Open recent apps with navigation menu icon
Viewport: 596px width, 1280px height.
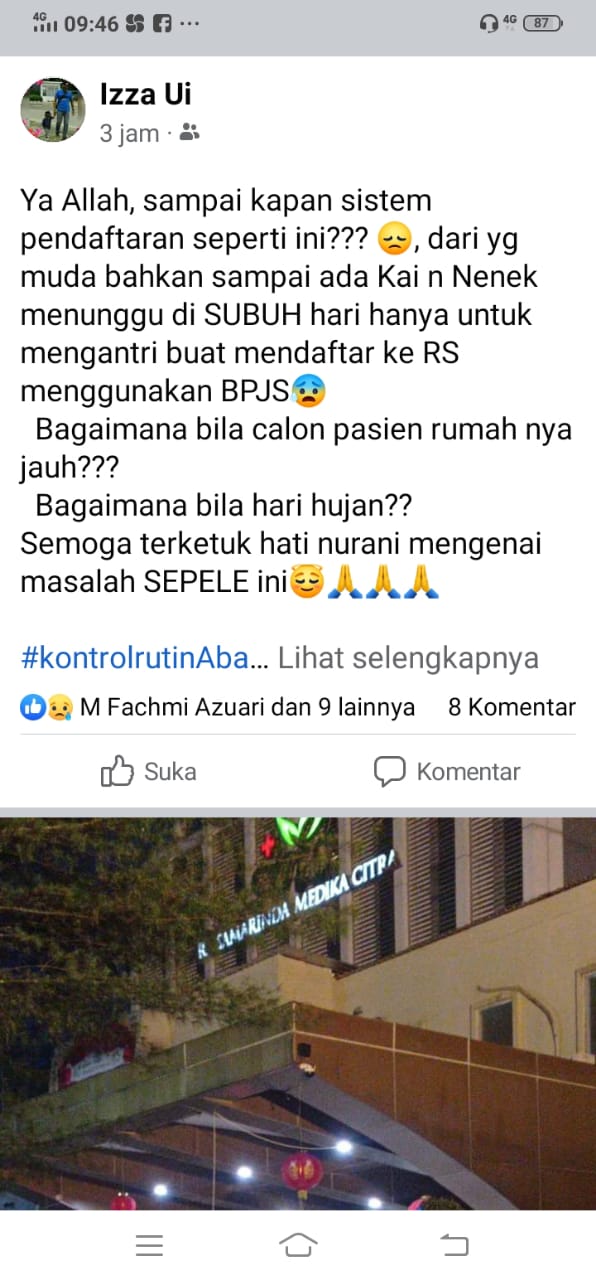[x=149, y=1245]
